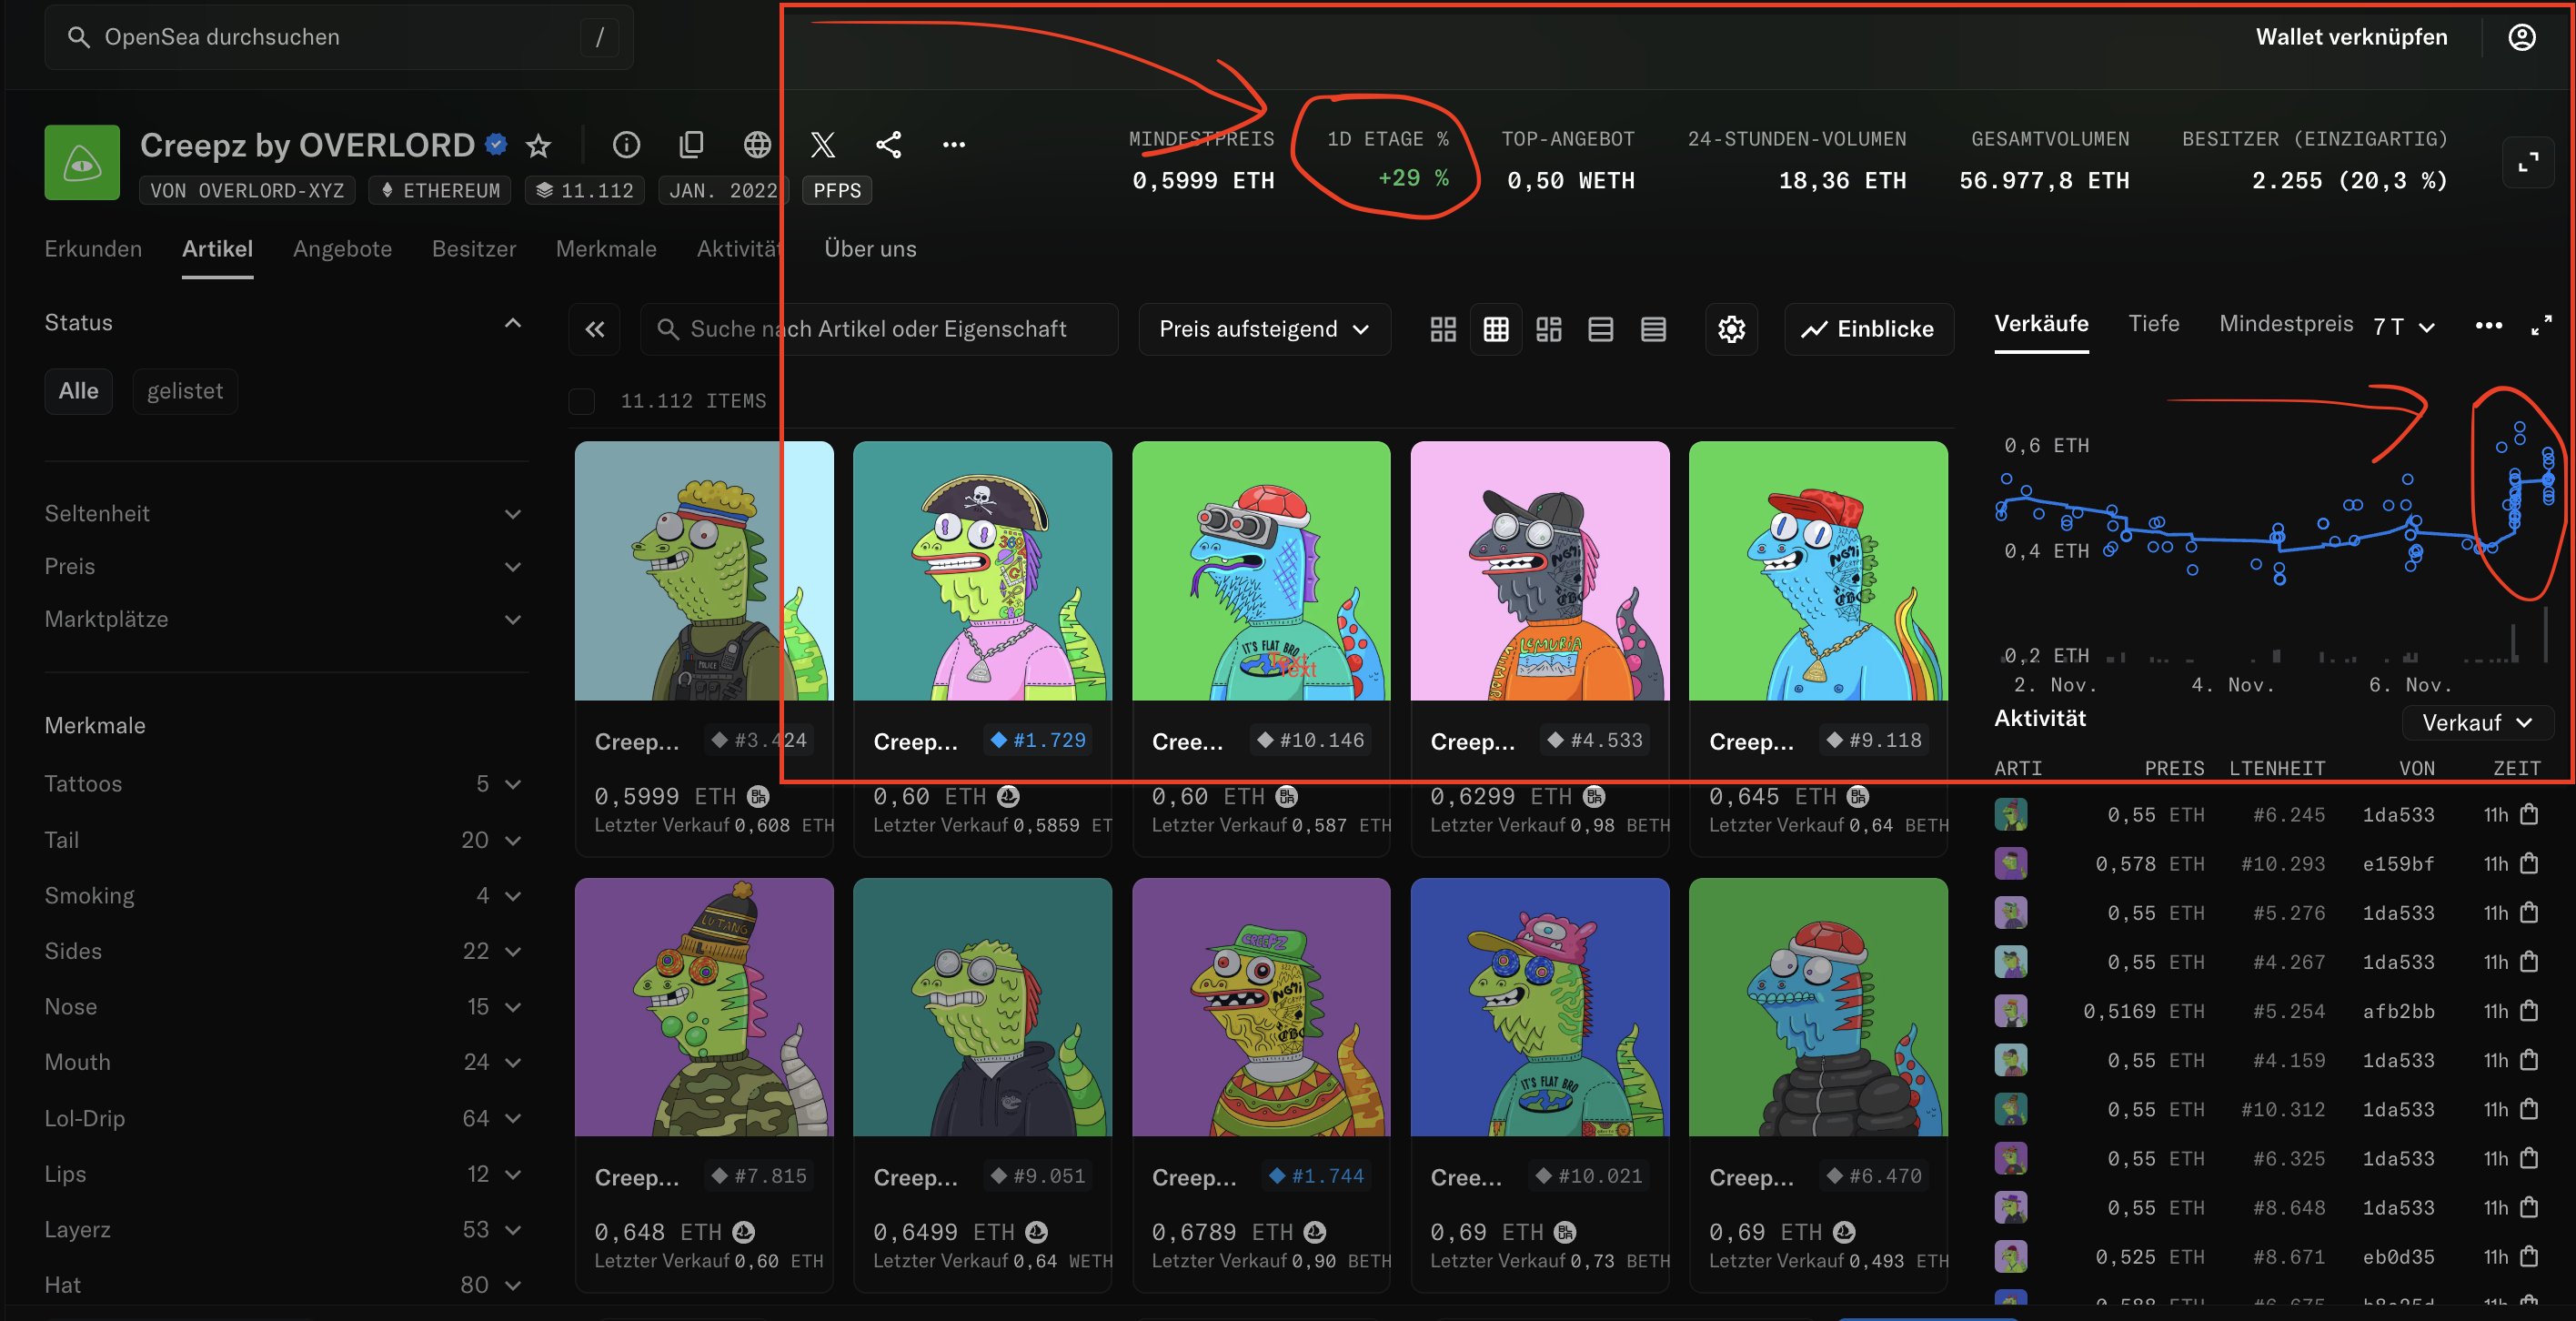Image resolution: width=2576 pixels, height=1321 pixels.
Task: Select the 'gelistet' status filter
Action: [185, 391]
